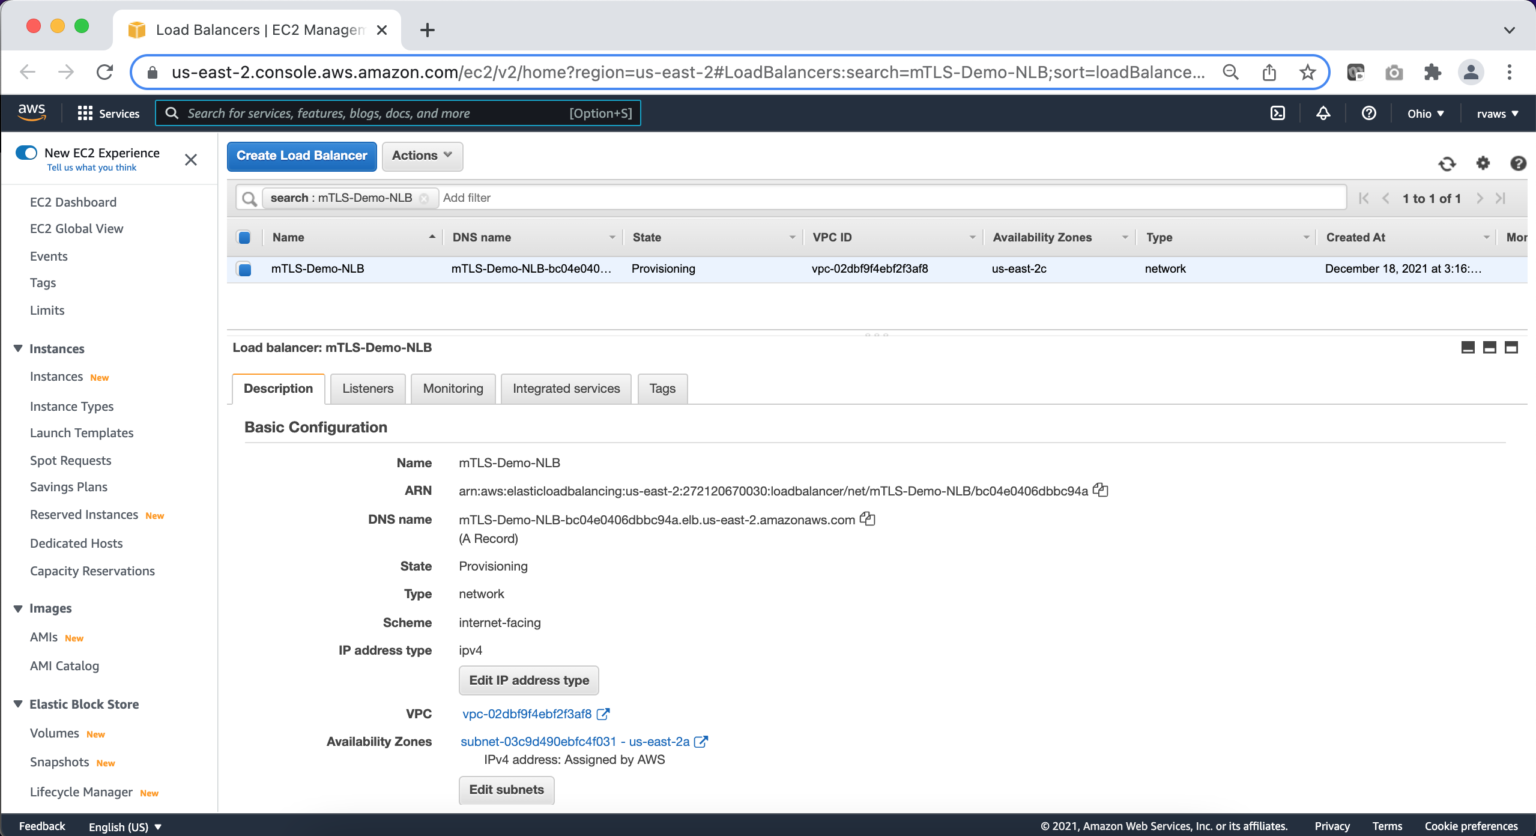Switch to the Description tab
The width and height of the screenshot is (1536, 836).
[278, 389]
